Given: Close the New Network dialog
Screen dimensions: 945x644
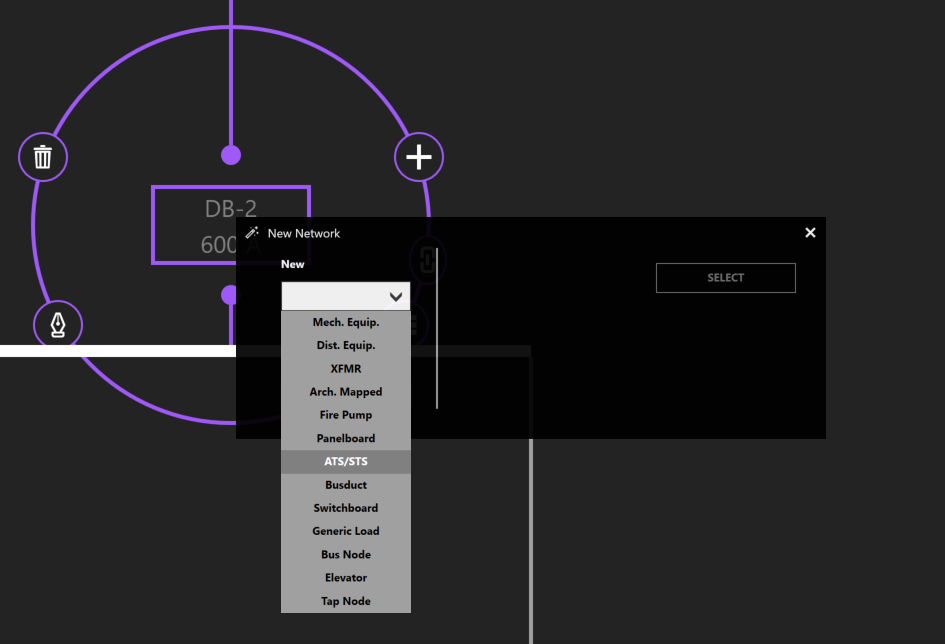Looking at the screenshot, I should pos(810,233).
